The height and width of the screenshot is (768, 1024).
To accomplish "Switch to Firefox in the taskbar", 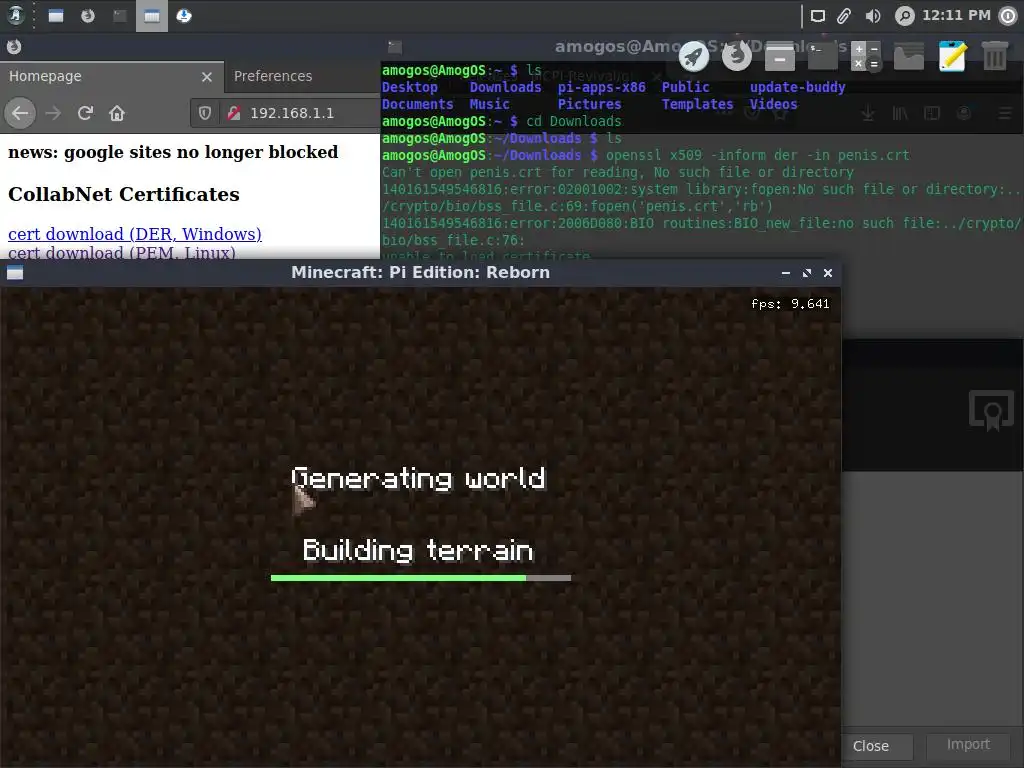I will [x=88, y=16].
